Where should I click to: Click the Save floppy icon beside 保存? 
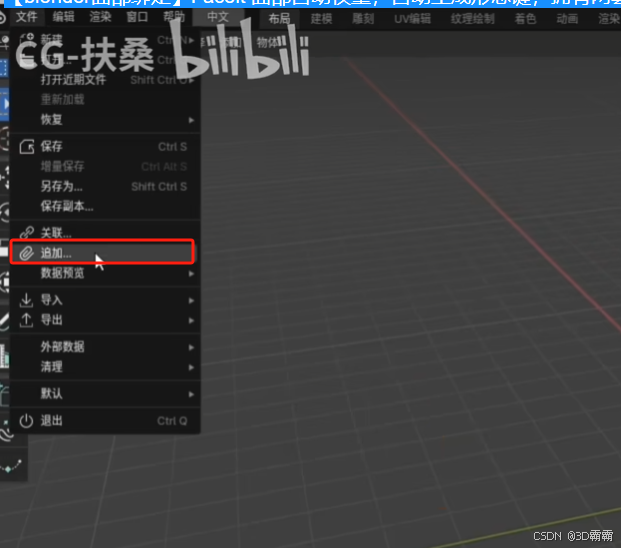(x=27, y=147)
